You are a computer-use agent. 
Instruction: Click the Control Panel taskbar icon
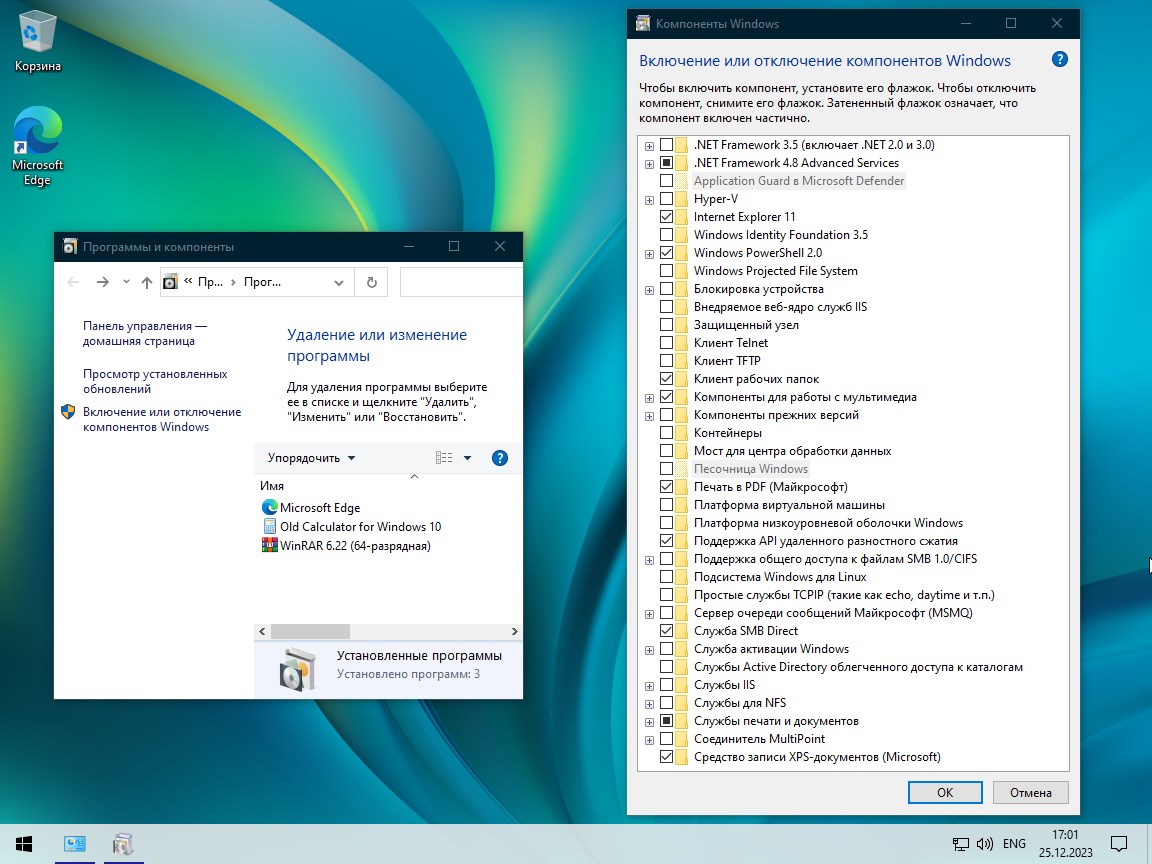74,843
